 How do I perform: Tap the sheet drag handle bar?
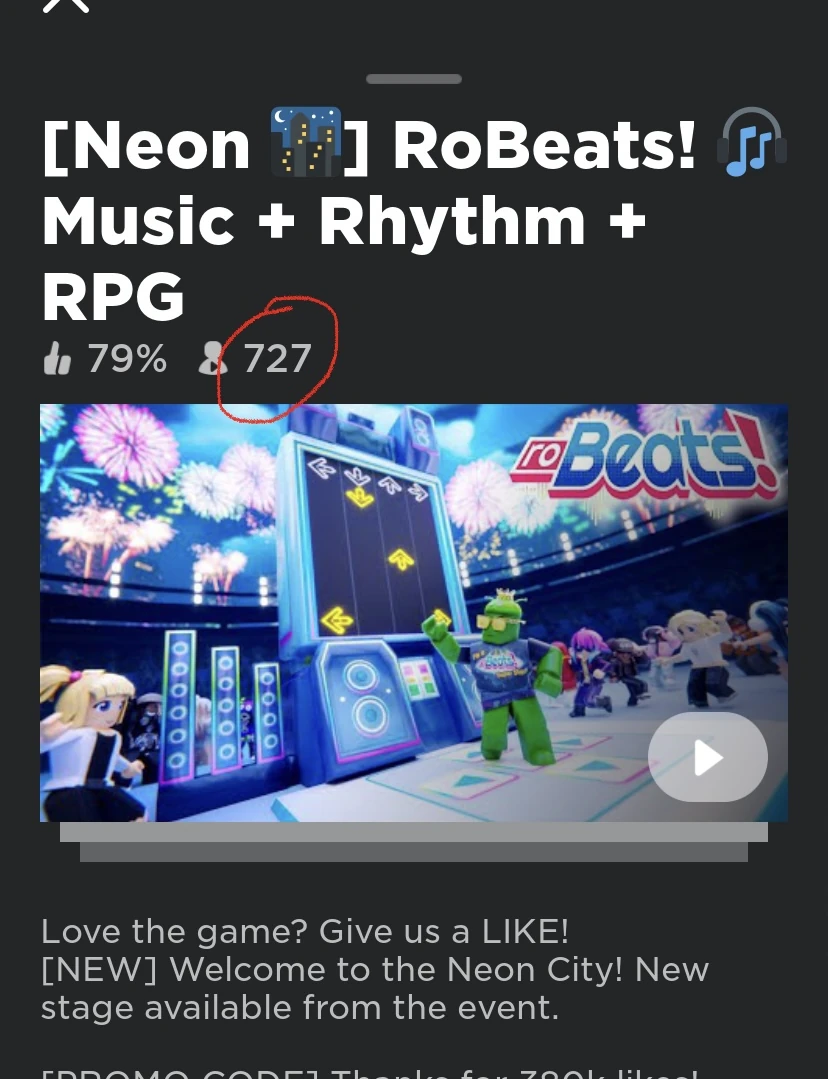point(414,79)
